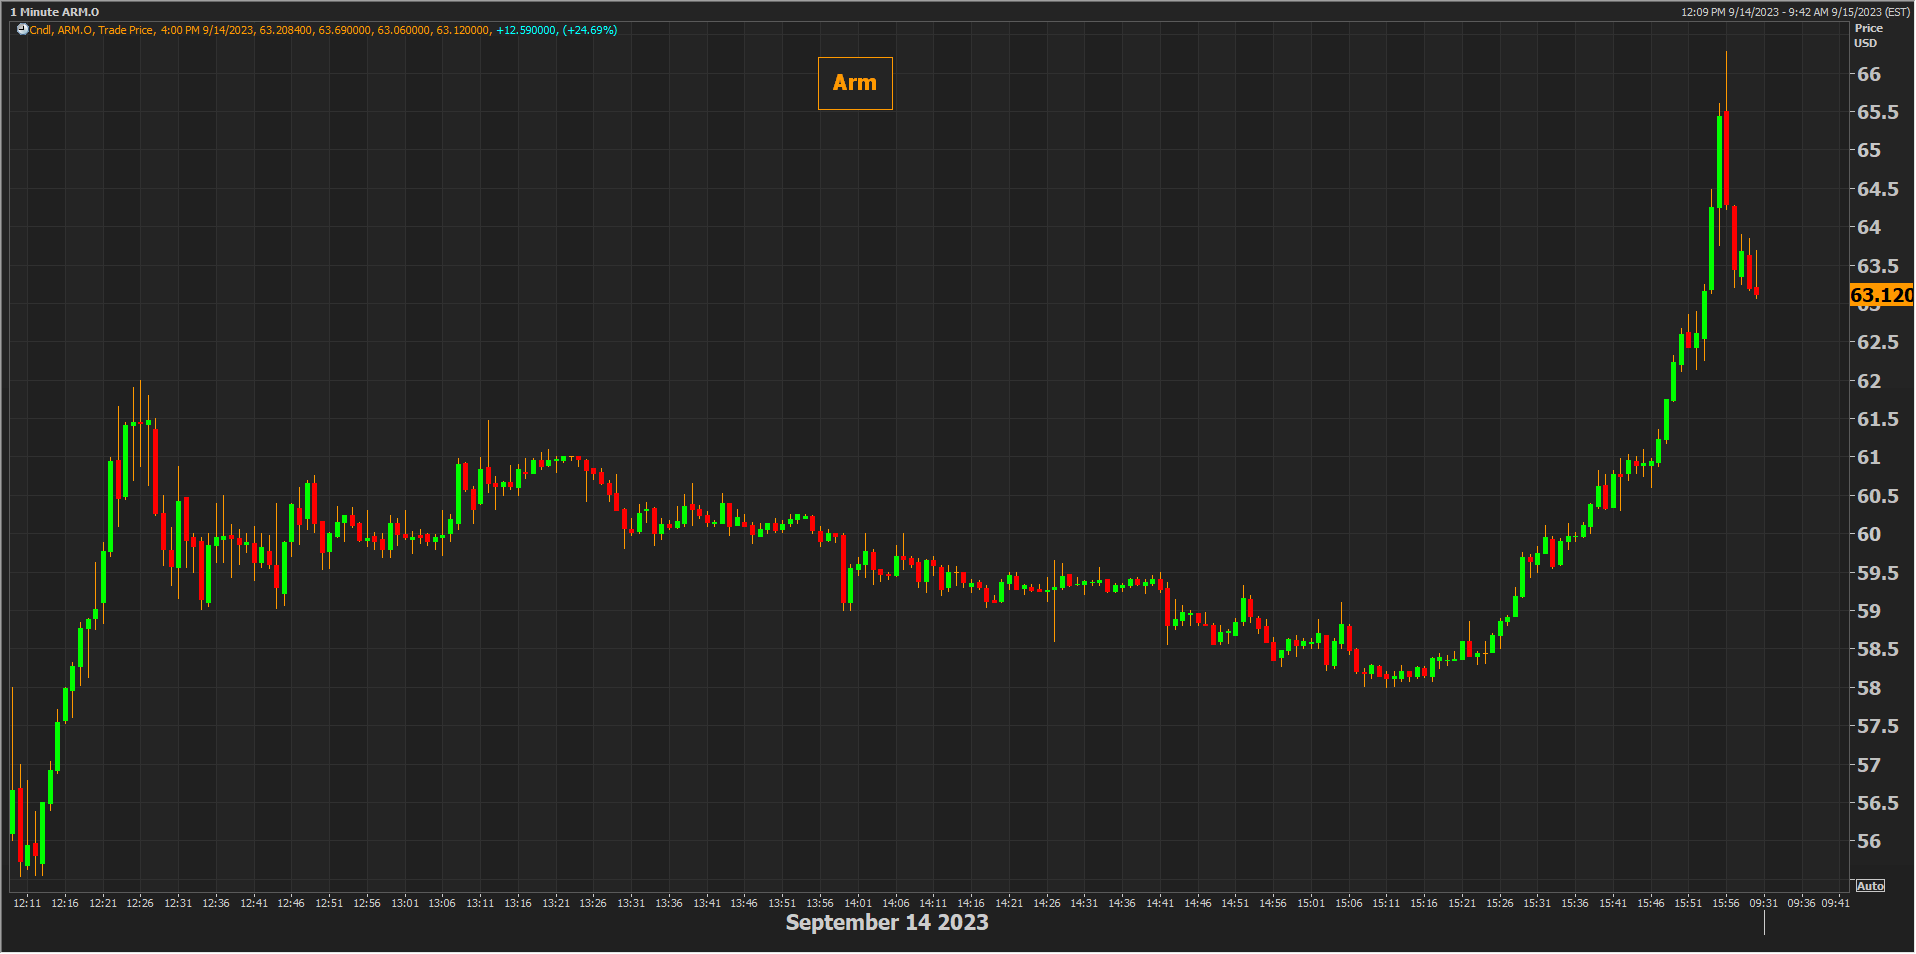
Task: Click the Auto scale button
Action: click(1869, 886)
